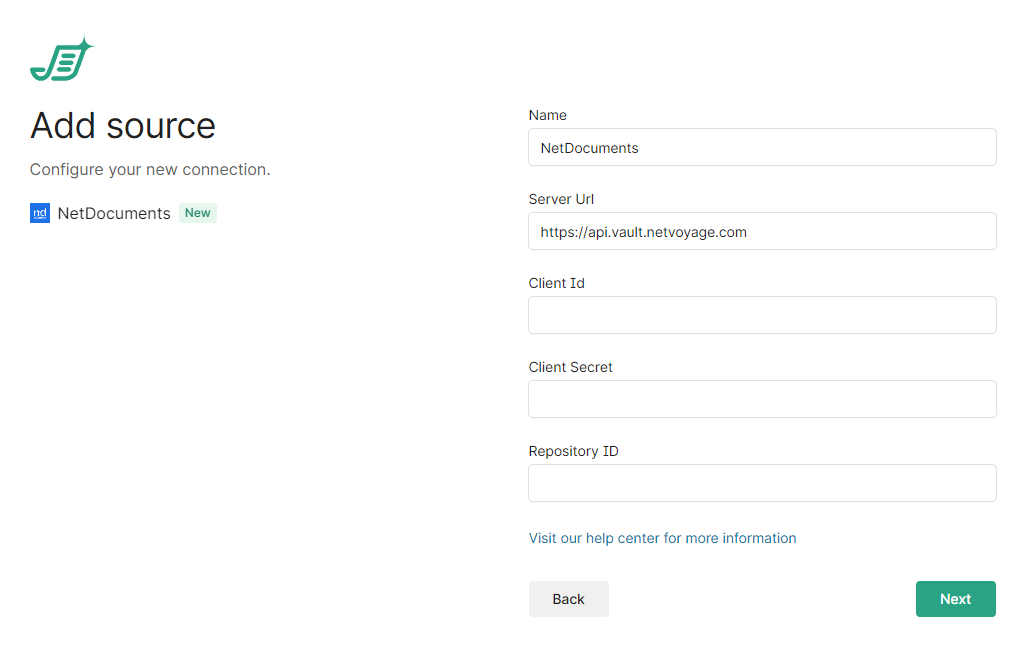
Task: Click the Client Id label
Action: [x=556, y=283]
